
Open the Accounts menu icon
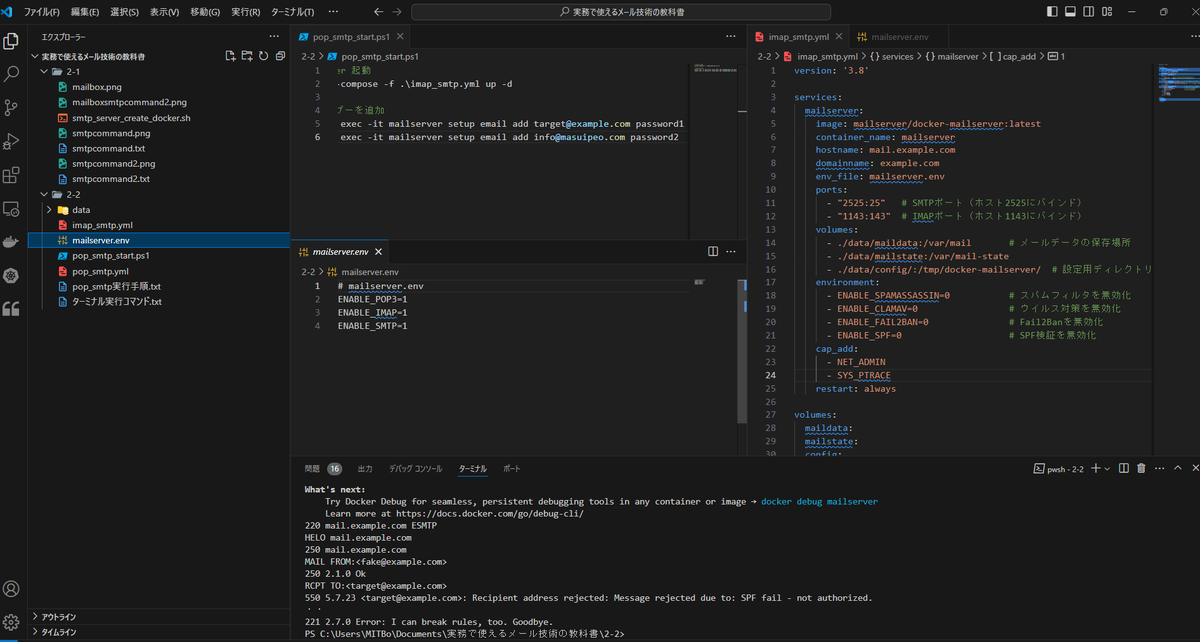(12, 589)
